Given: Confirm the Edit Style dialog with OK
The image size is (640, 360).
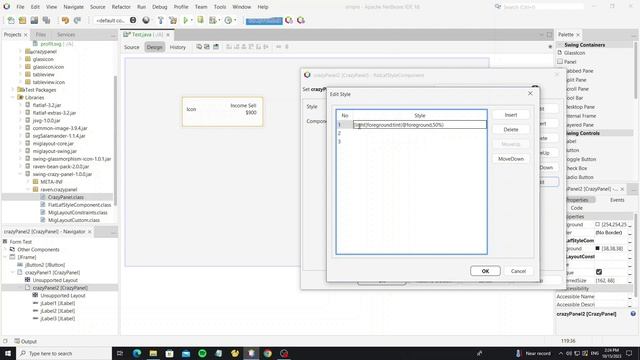Looking at the screenshot, I should [485, 271].
